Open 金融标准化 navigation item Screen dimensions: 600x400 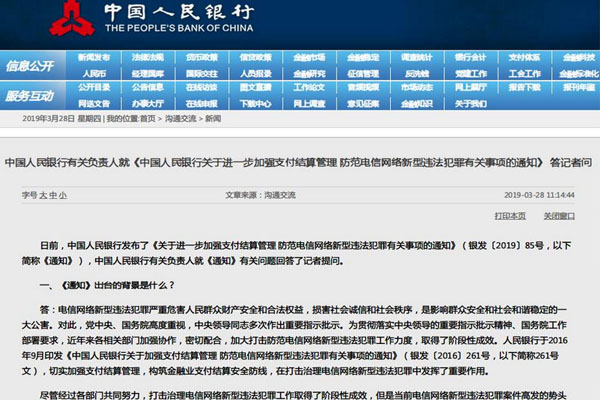[x=579, y=73]
